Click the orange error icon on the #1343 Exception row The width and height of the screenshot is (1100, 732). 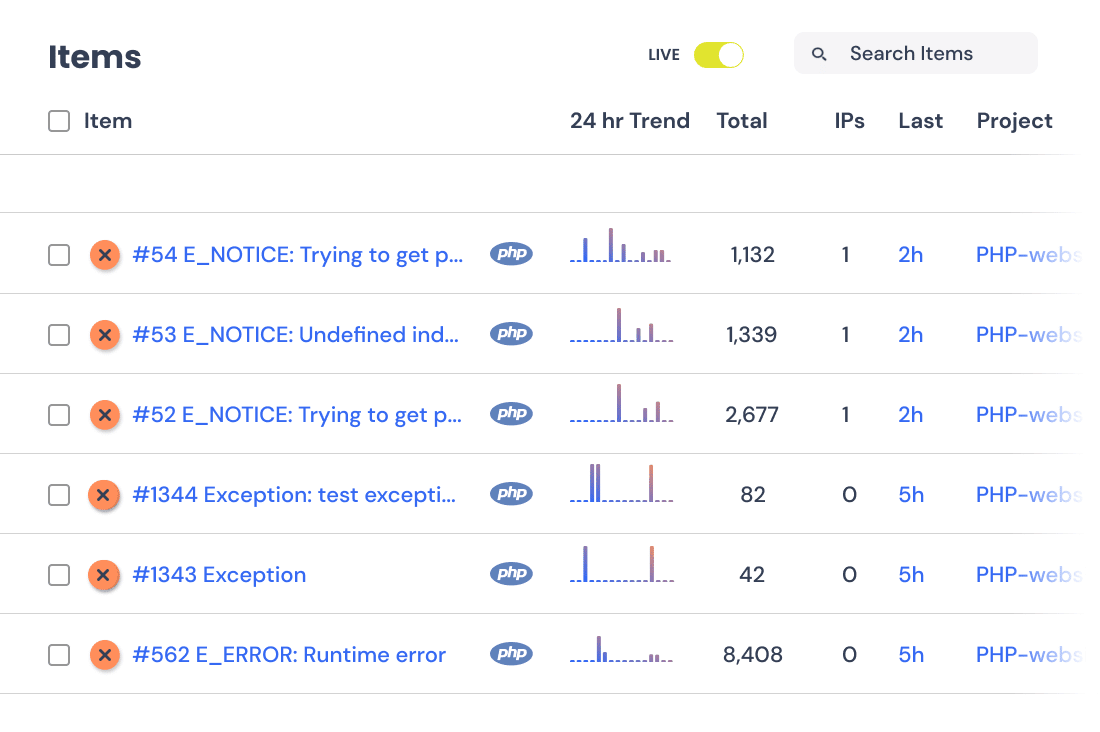tap(105, 574)
